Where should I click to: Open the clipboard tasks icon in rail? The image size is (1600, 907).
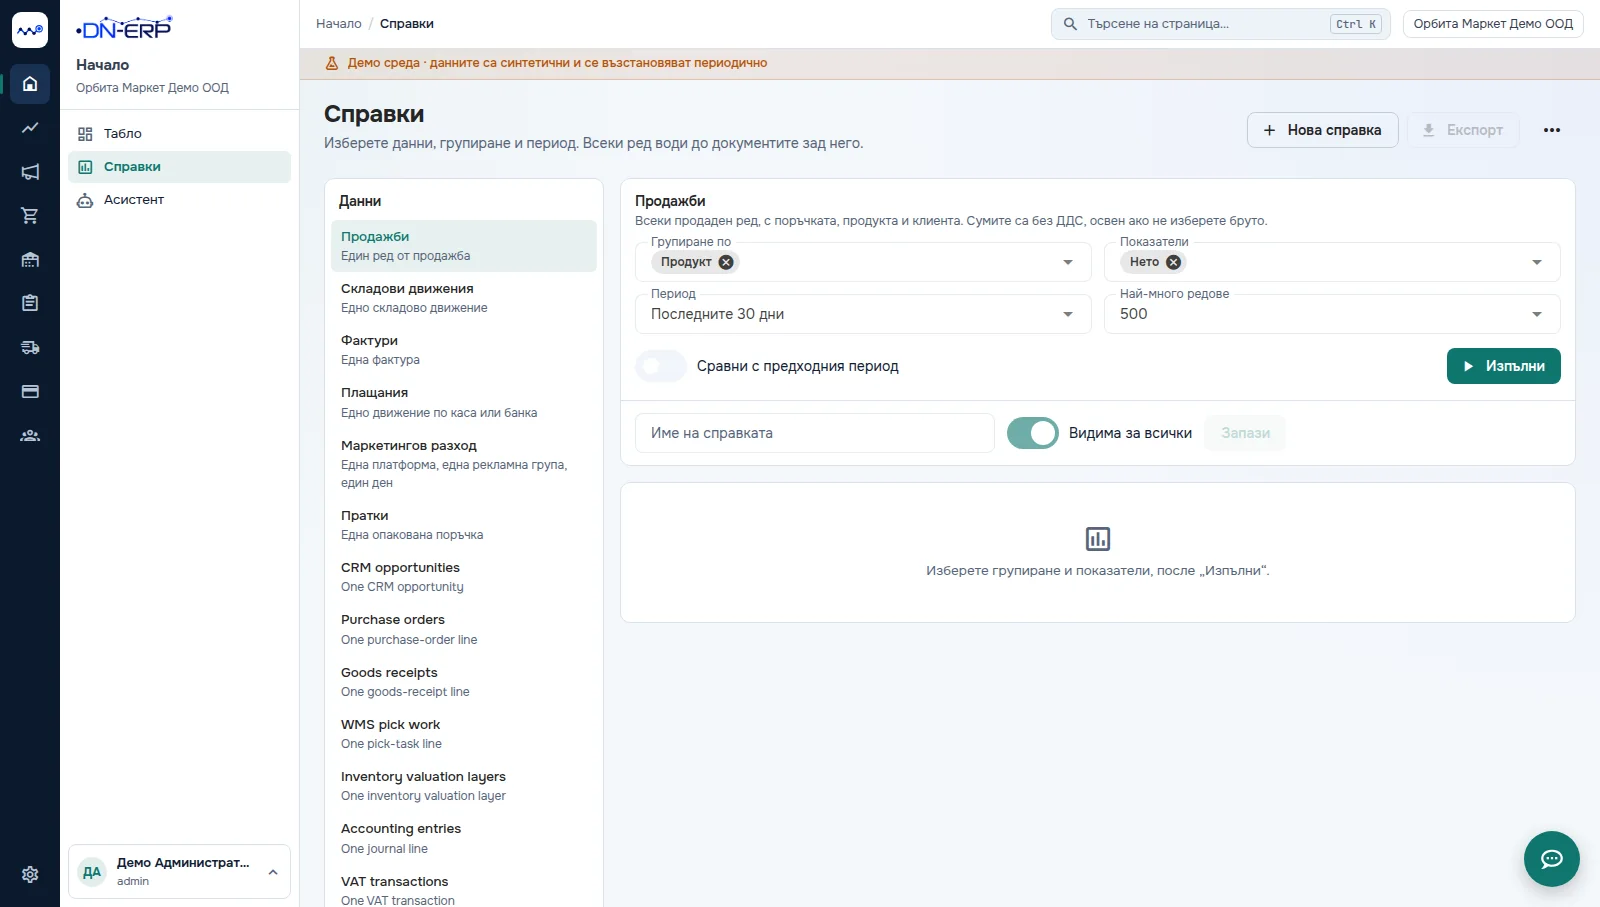30,303
